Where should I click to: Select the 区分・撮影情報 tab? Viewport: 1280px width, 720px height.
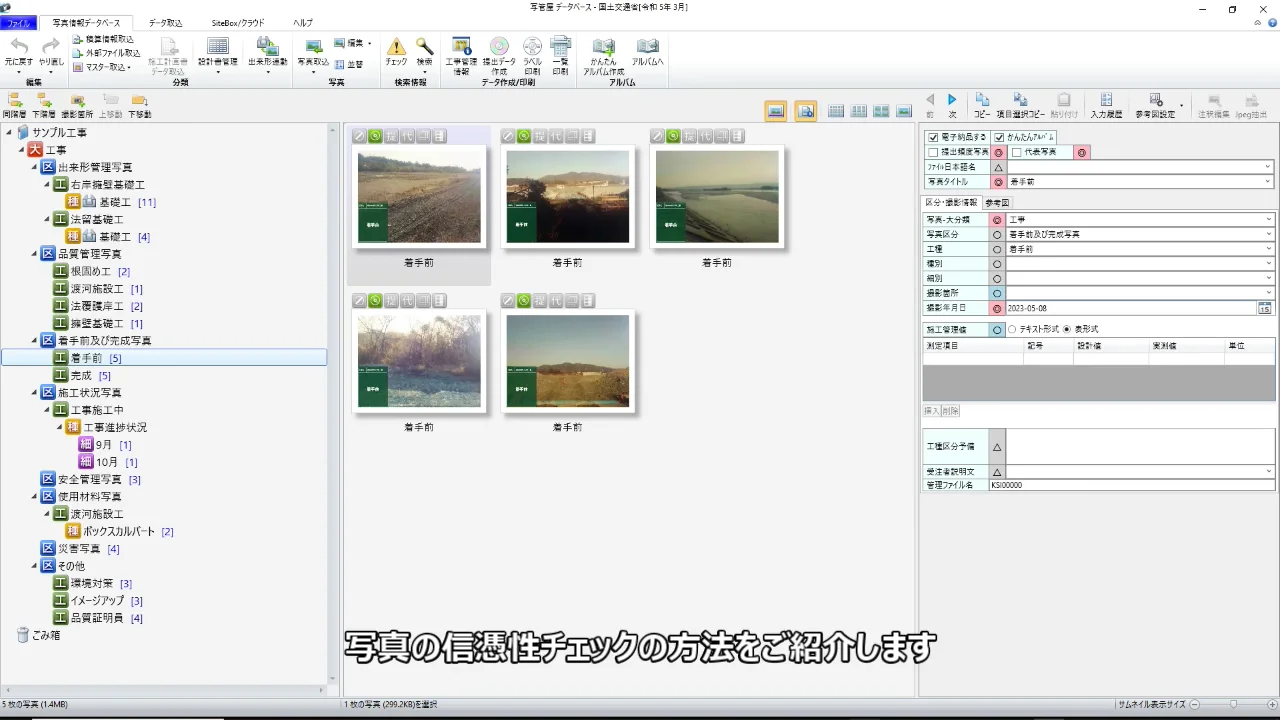click(951, 202)
